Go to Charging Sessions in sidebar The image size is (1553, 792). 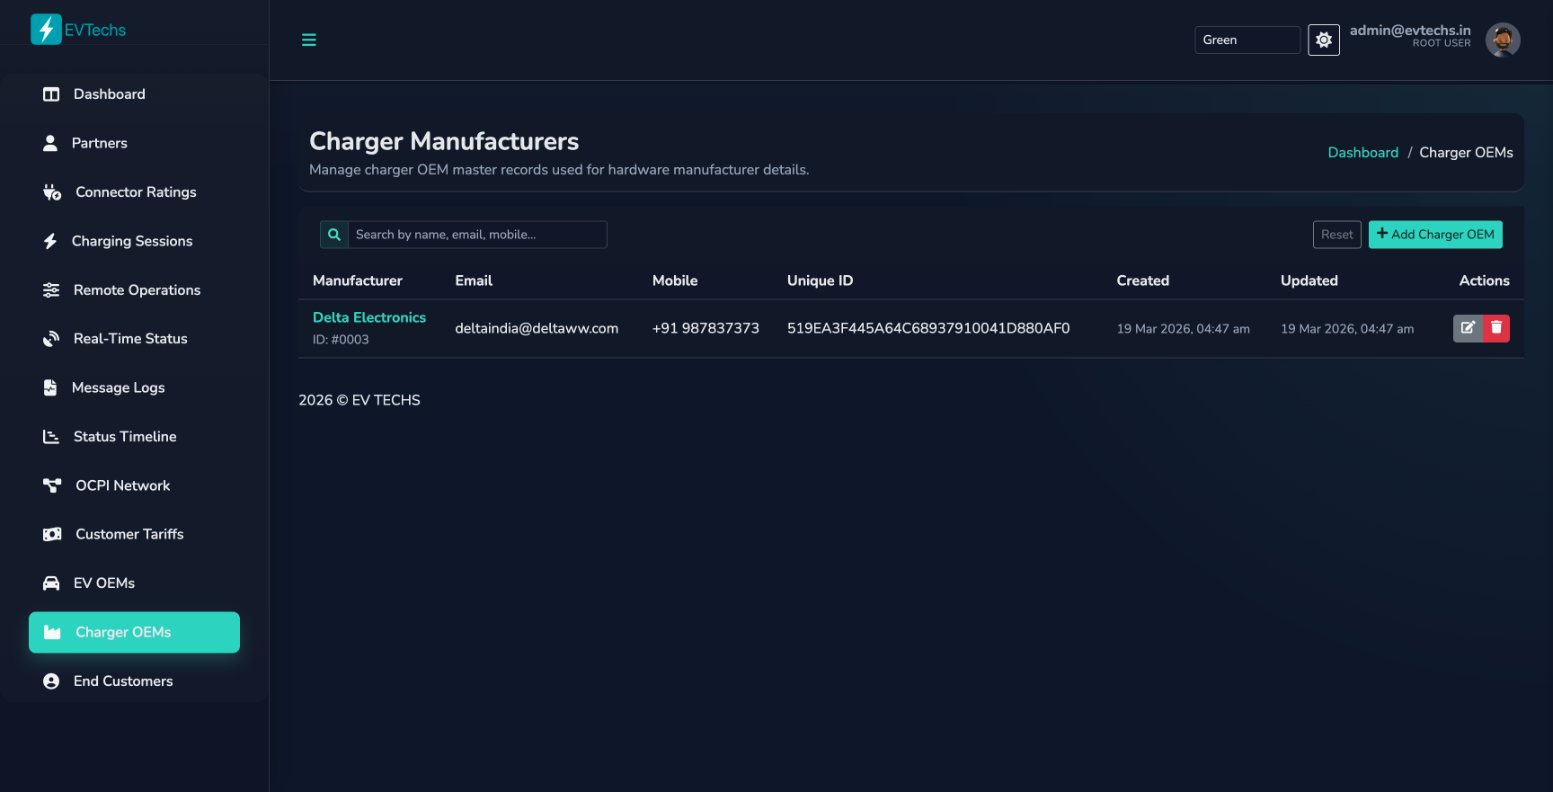click(x=132, y=241)
